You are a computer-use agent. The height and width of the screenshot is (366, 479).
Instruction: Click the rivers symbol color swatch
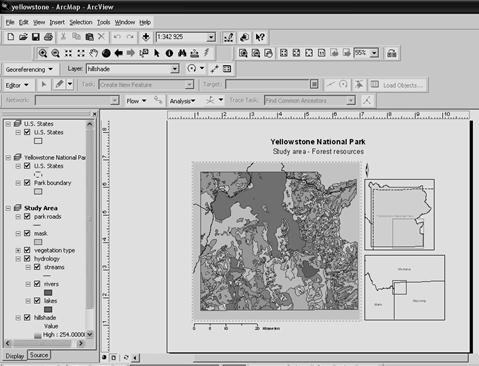(48, 293)
